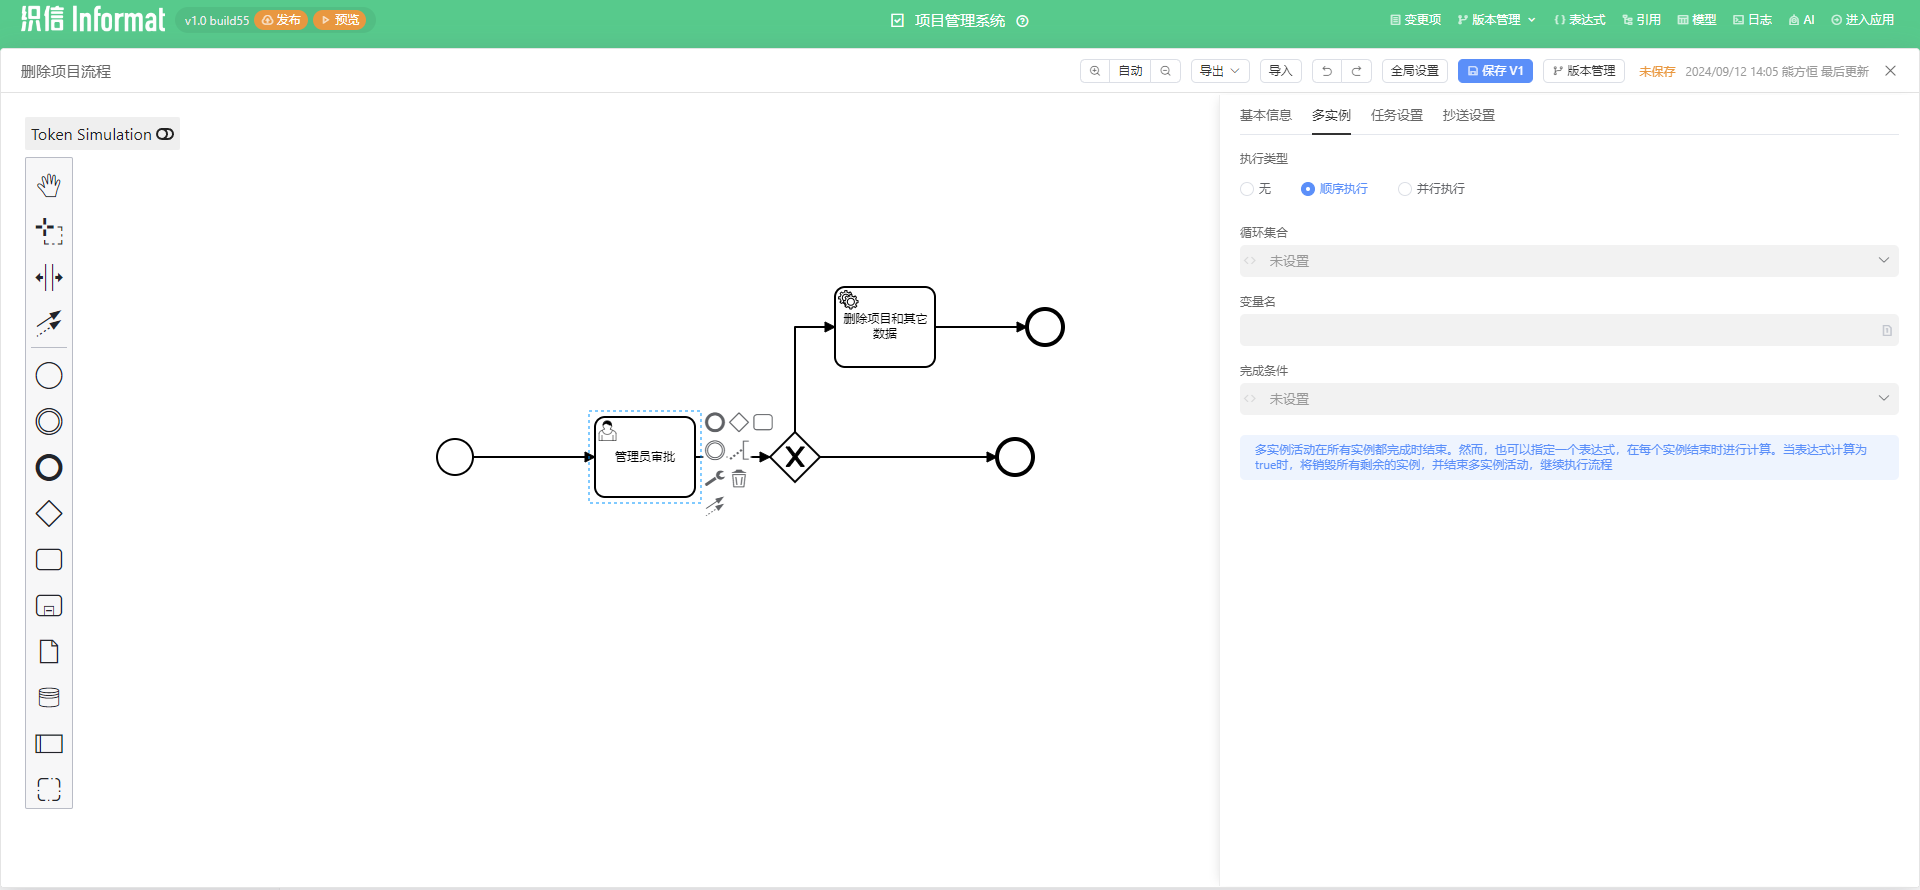Image resolution: width=1920 pixels, height=890 pixels.
Task: Open the 完成条件 dropdown
Action: [1569, 399]
